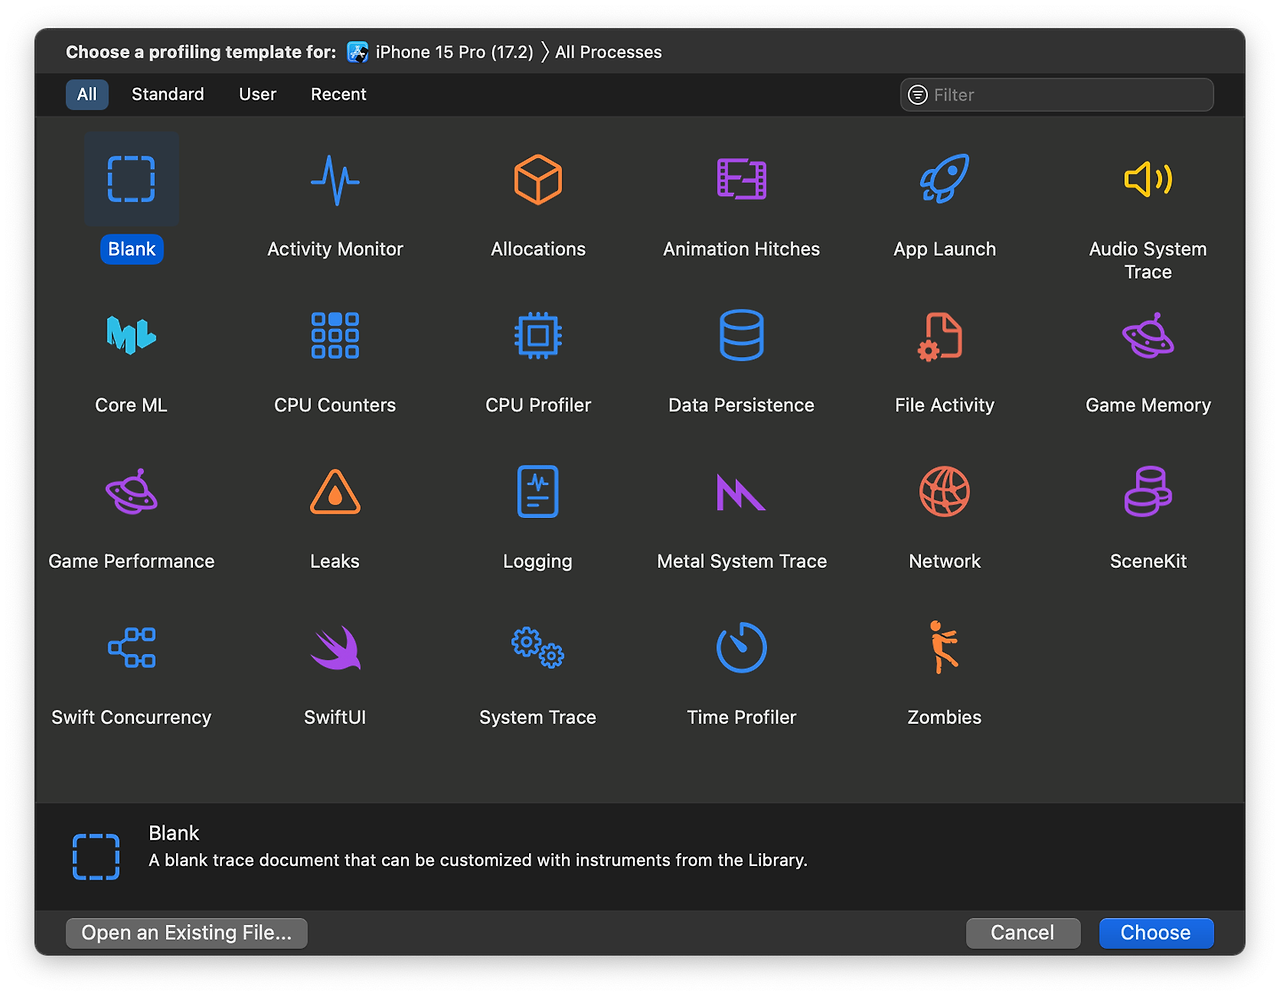This screenshot has height=996, width=1280.
Task: Click the Game Performance label
Action: (x=131, y=561)
